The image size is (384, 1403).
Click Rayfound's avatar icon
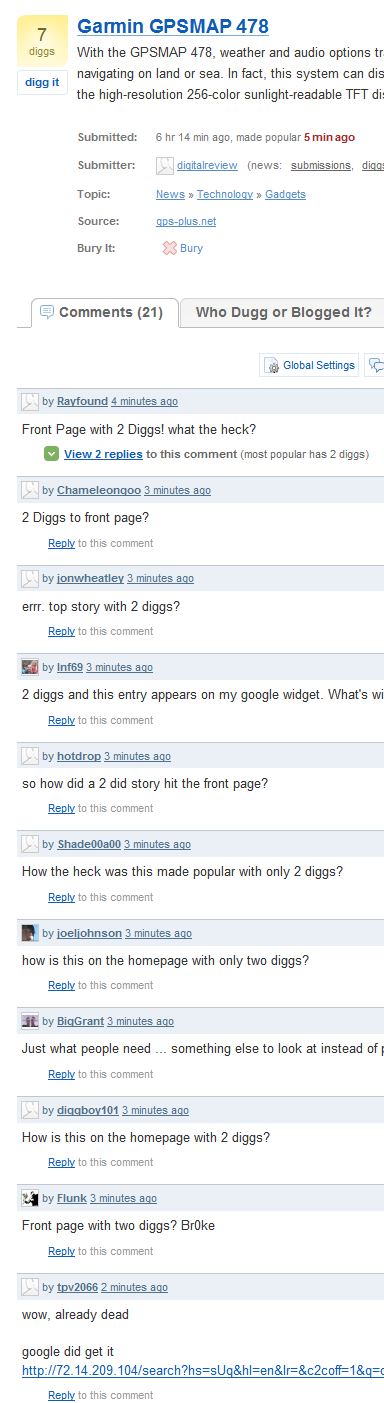(x=30, y=401)
